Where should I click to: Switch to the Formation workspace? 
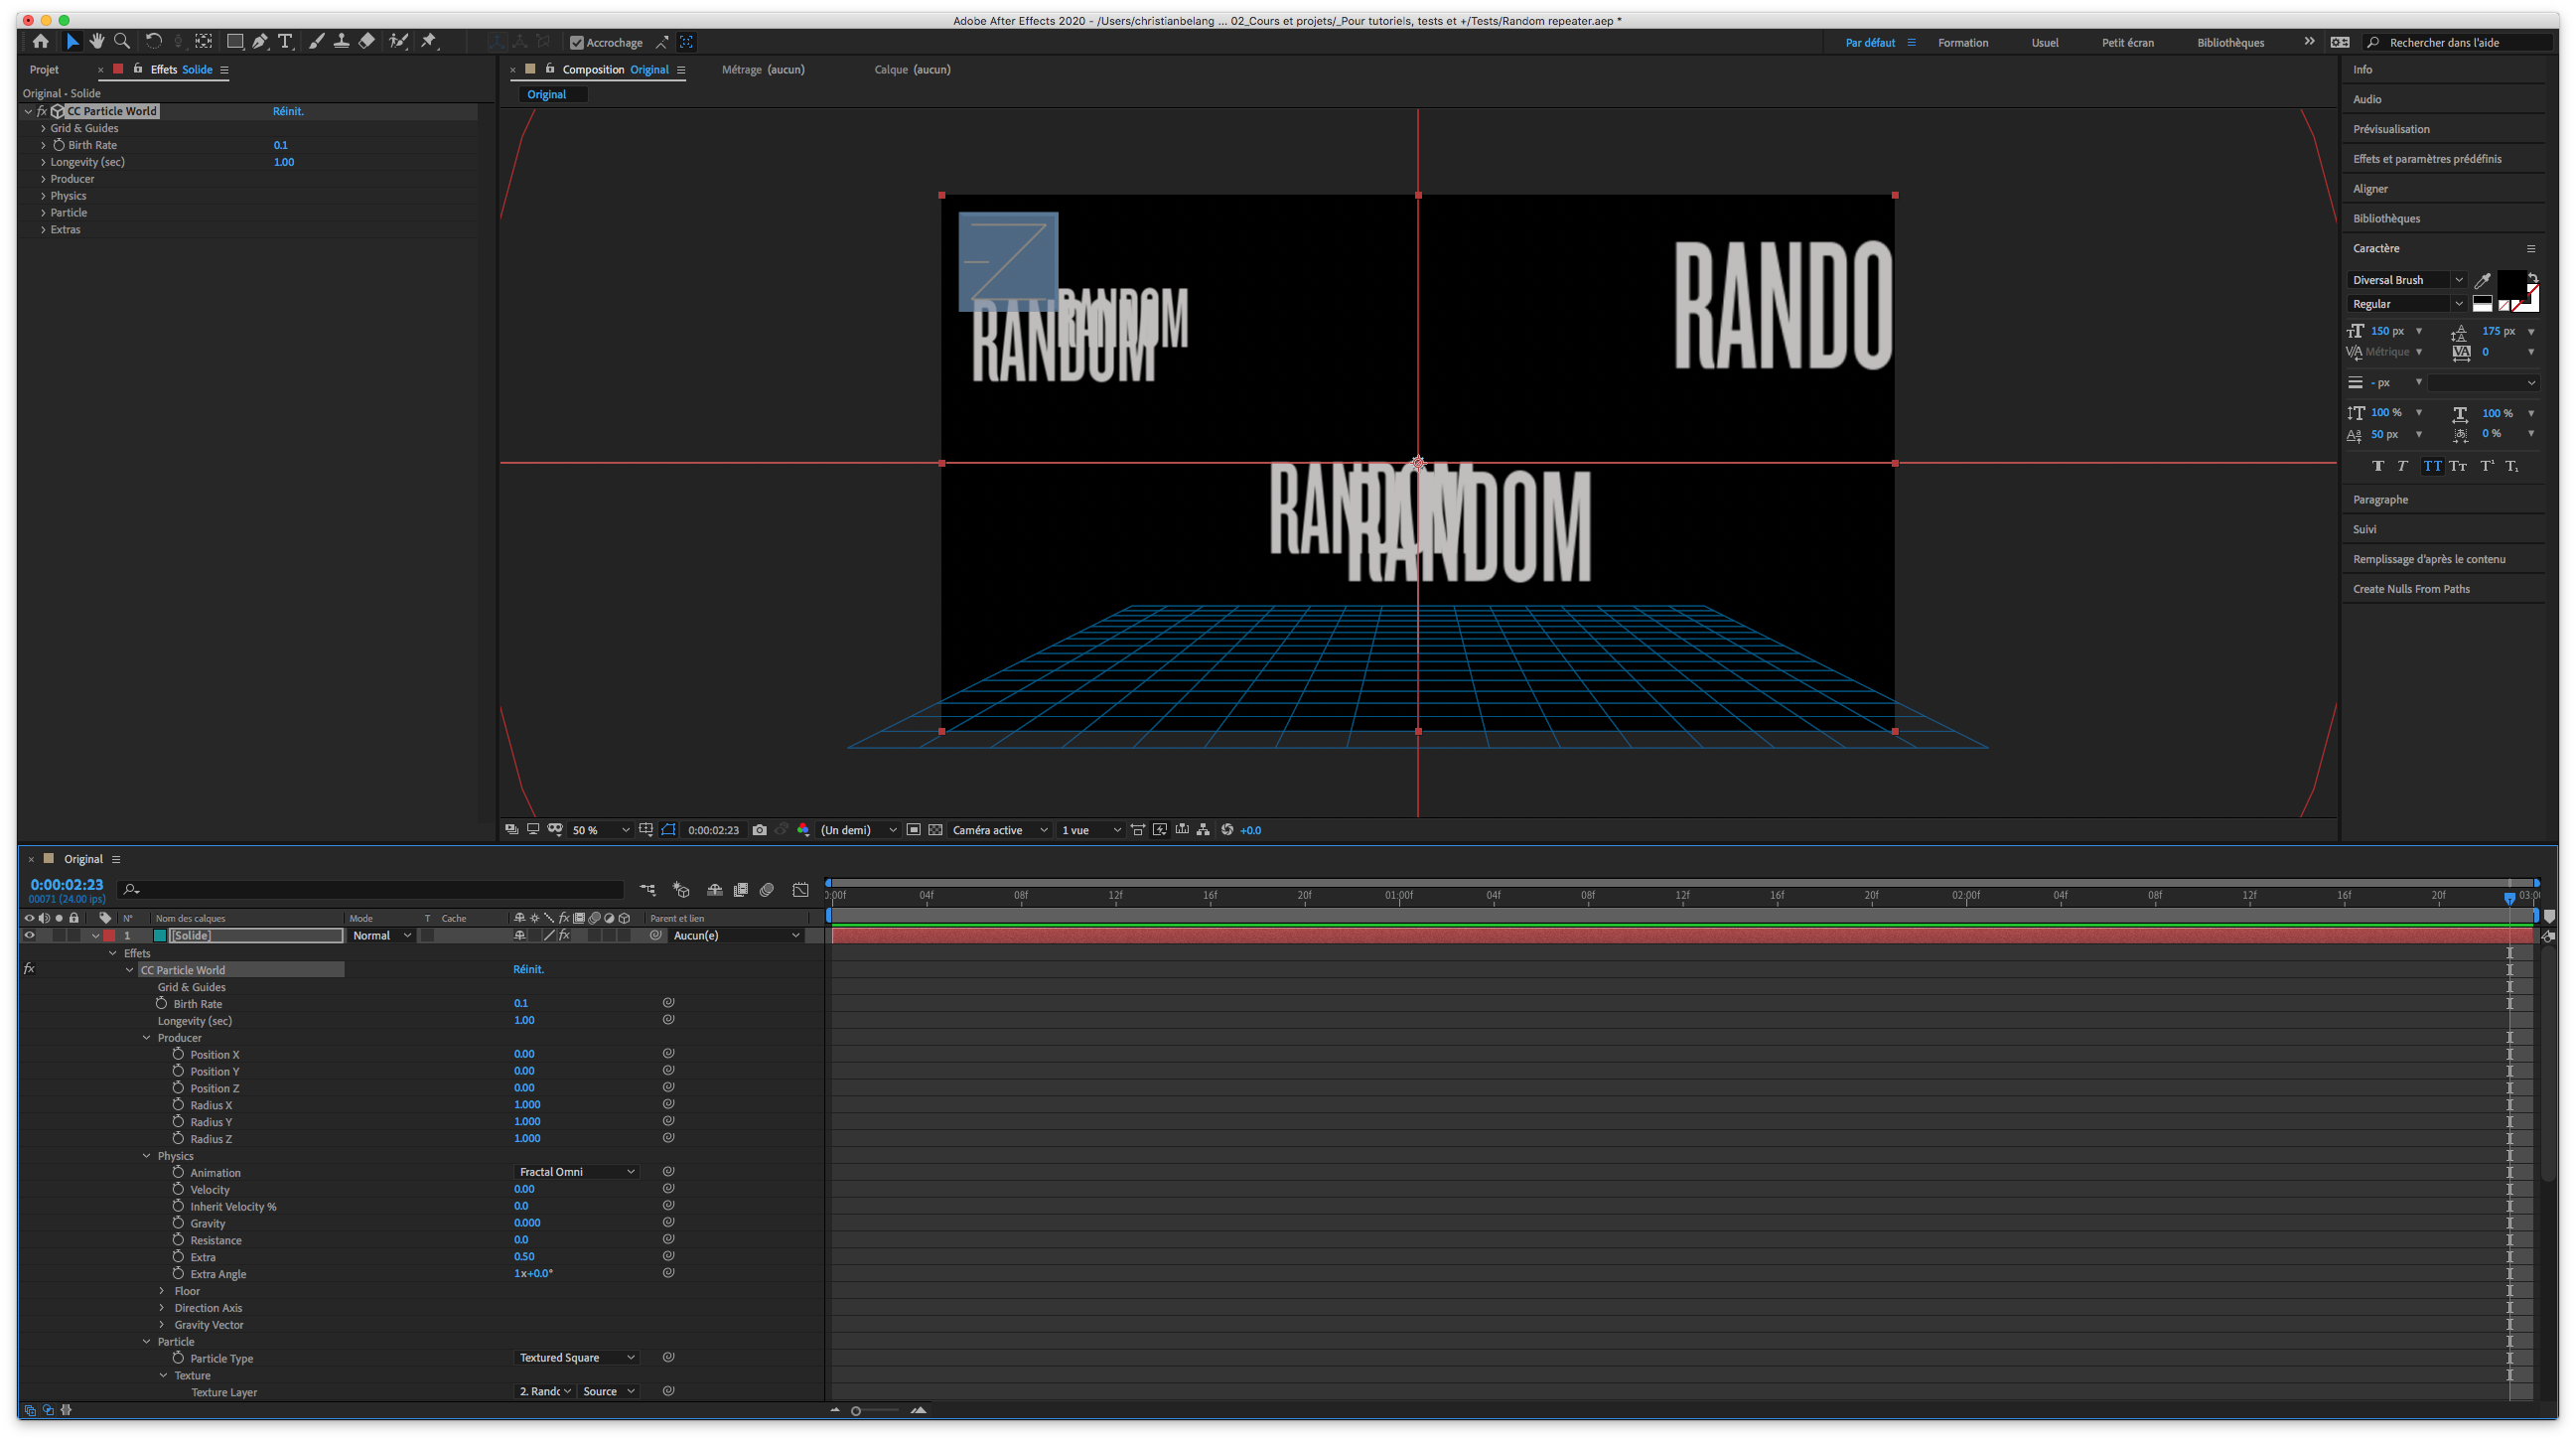[1963, 42]
